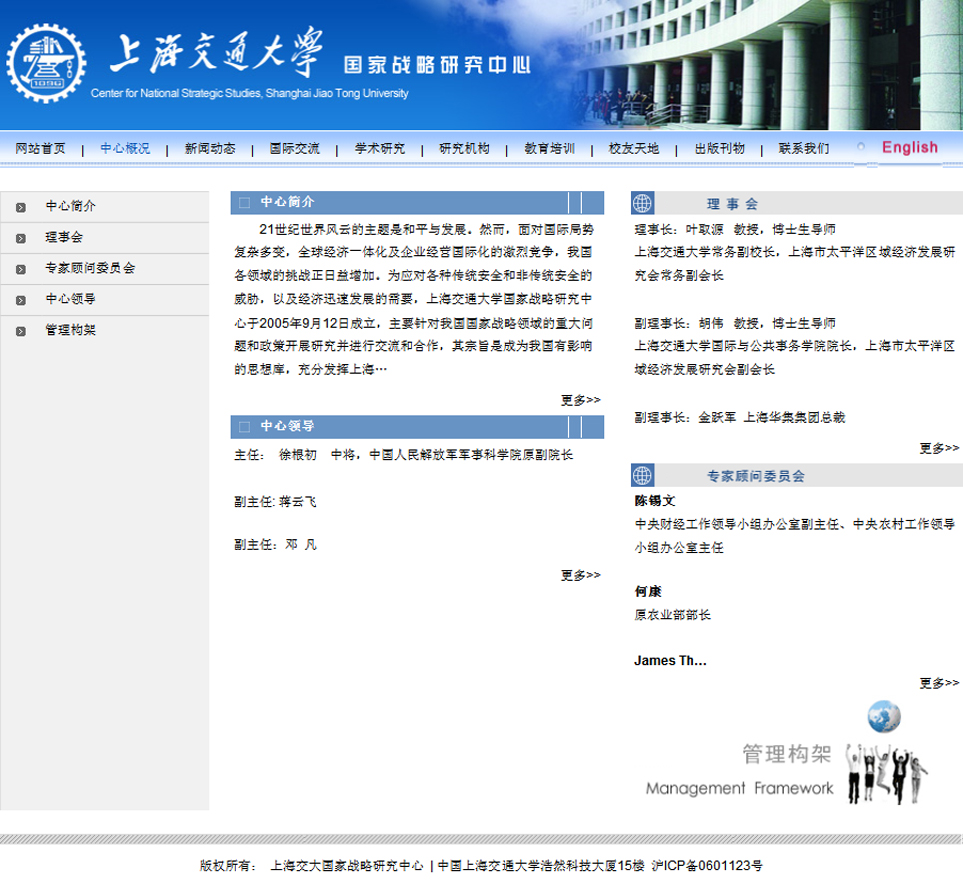963x884 pixels.
Task: Click the blue globe above 管理构架 banner
Action: [x=884, y=716]
